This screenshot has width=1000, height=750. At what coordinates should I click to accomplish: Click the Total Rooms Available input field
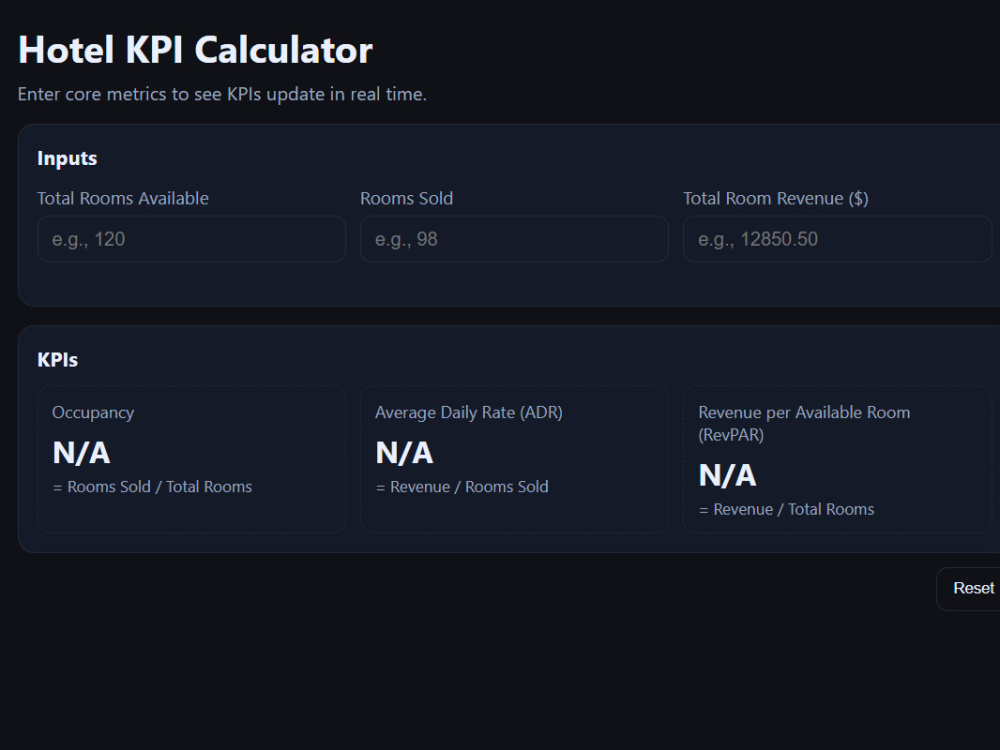(191, 239)
